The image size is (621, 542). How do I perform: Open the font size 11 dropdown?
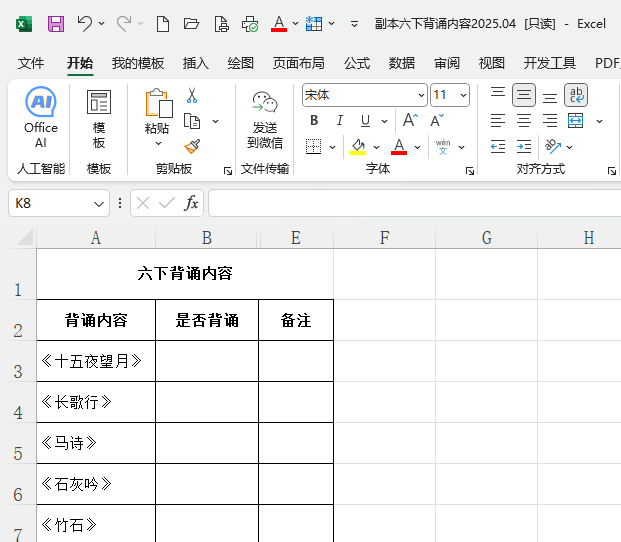pyautogui.click(x=463, y=95)
